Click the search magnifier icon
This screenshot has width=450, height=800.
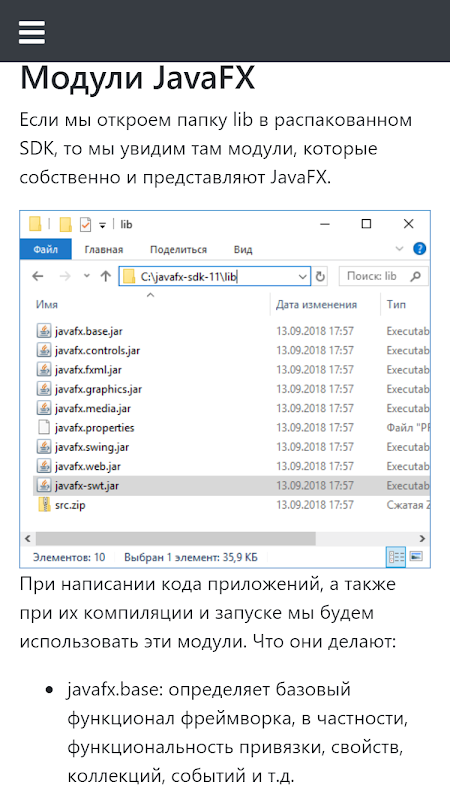(x=416, y=276)
